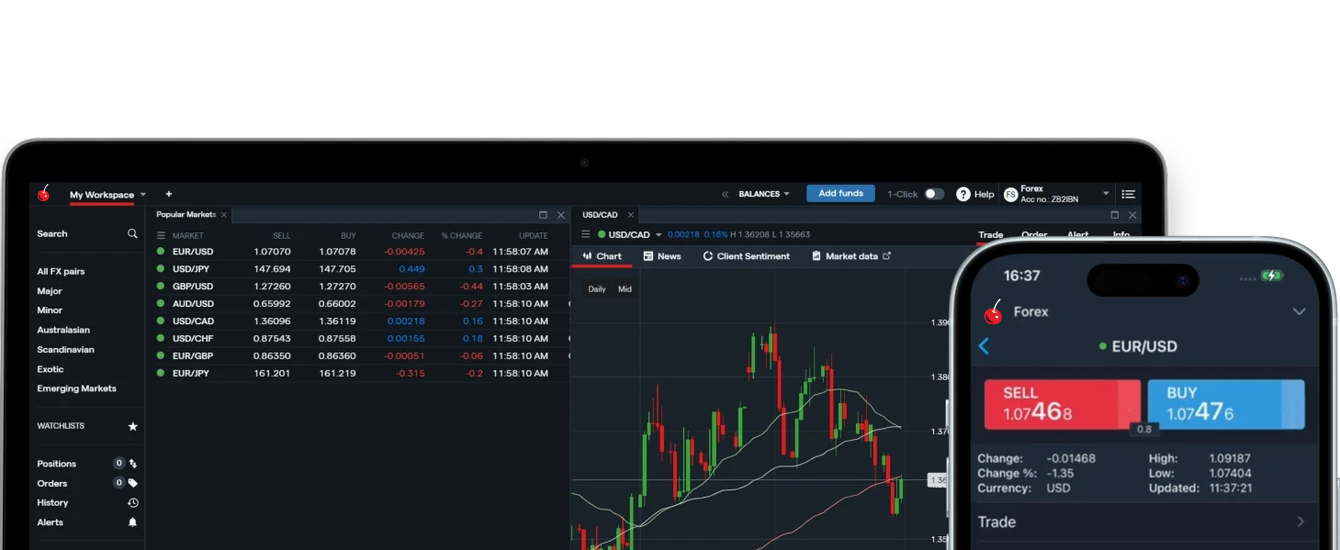Click the candlestick Chart tab icon

(x=587, y=257)
